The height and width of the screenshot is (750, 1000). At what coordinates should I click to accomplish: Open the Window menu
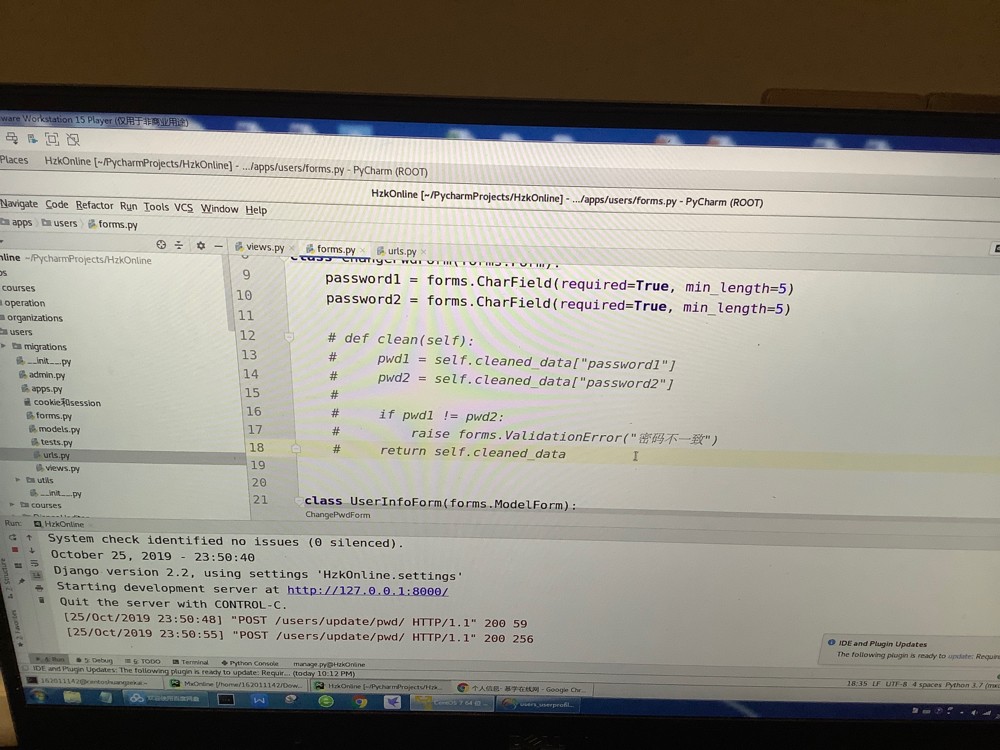pyautogui.click(x=219, y=209)
